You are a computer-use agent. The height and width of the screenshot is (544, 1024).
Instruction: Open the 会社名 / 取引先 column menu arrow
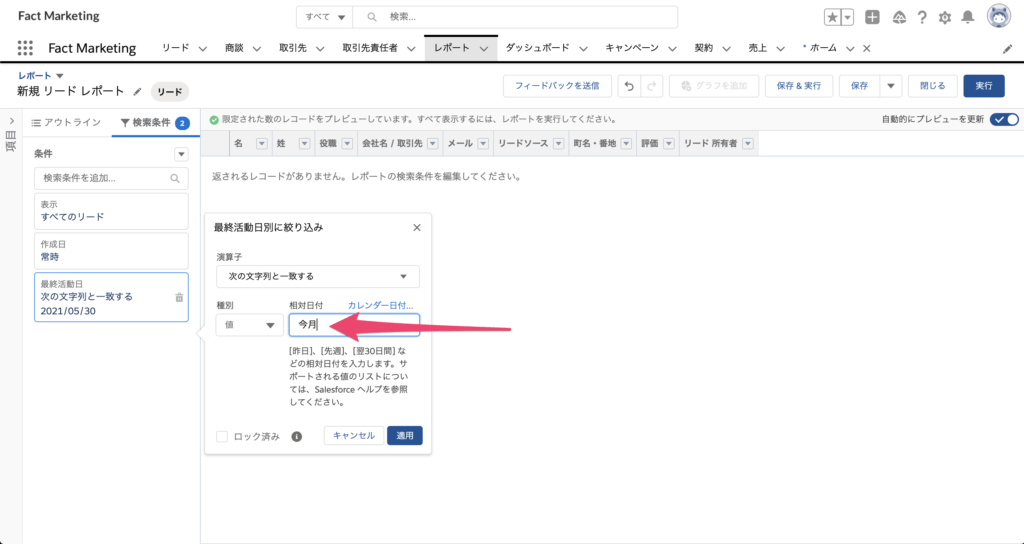click(x=432, y=144)
